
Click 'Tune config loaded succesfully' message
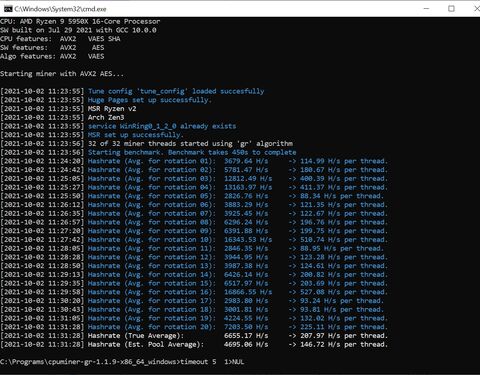pyautogui.click(x=176, y=91)
